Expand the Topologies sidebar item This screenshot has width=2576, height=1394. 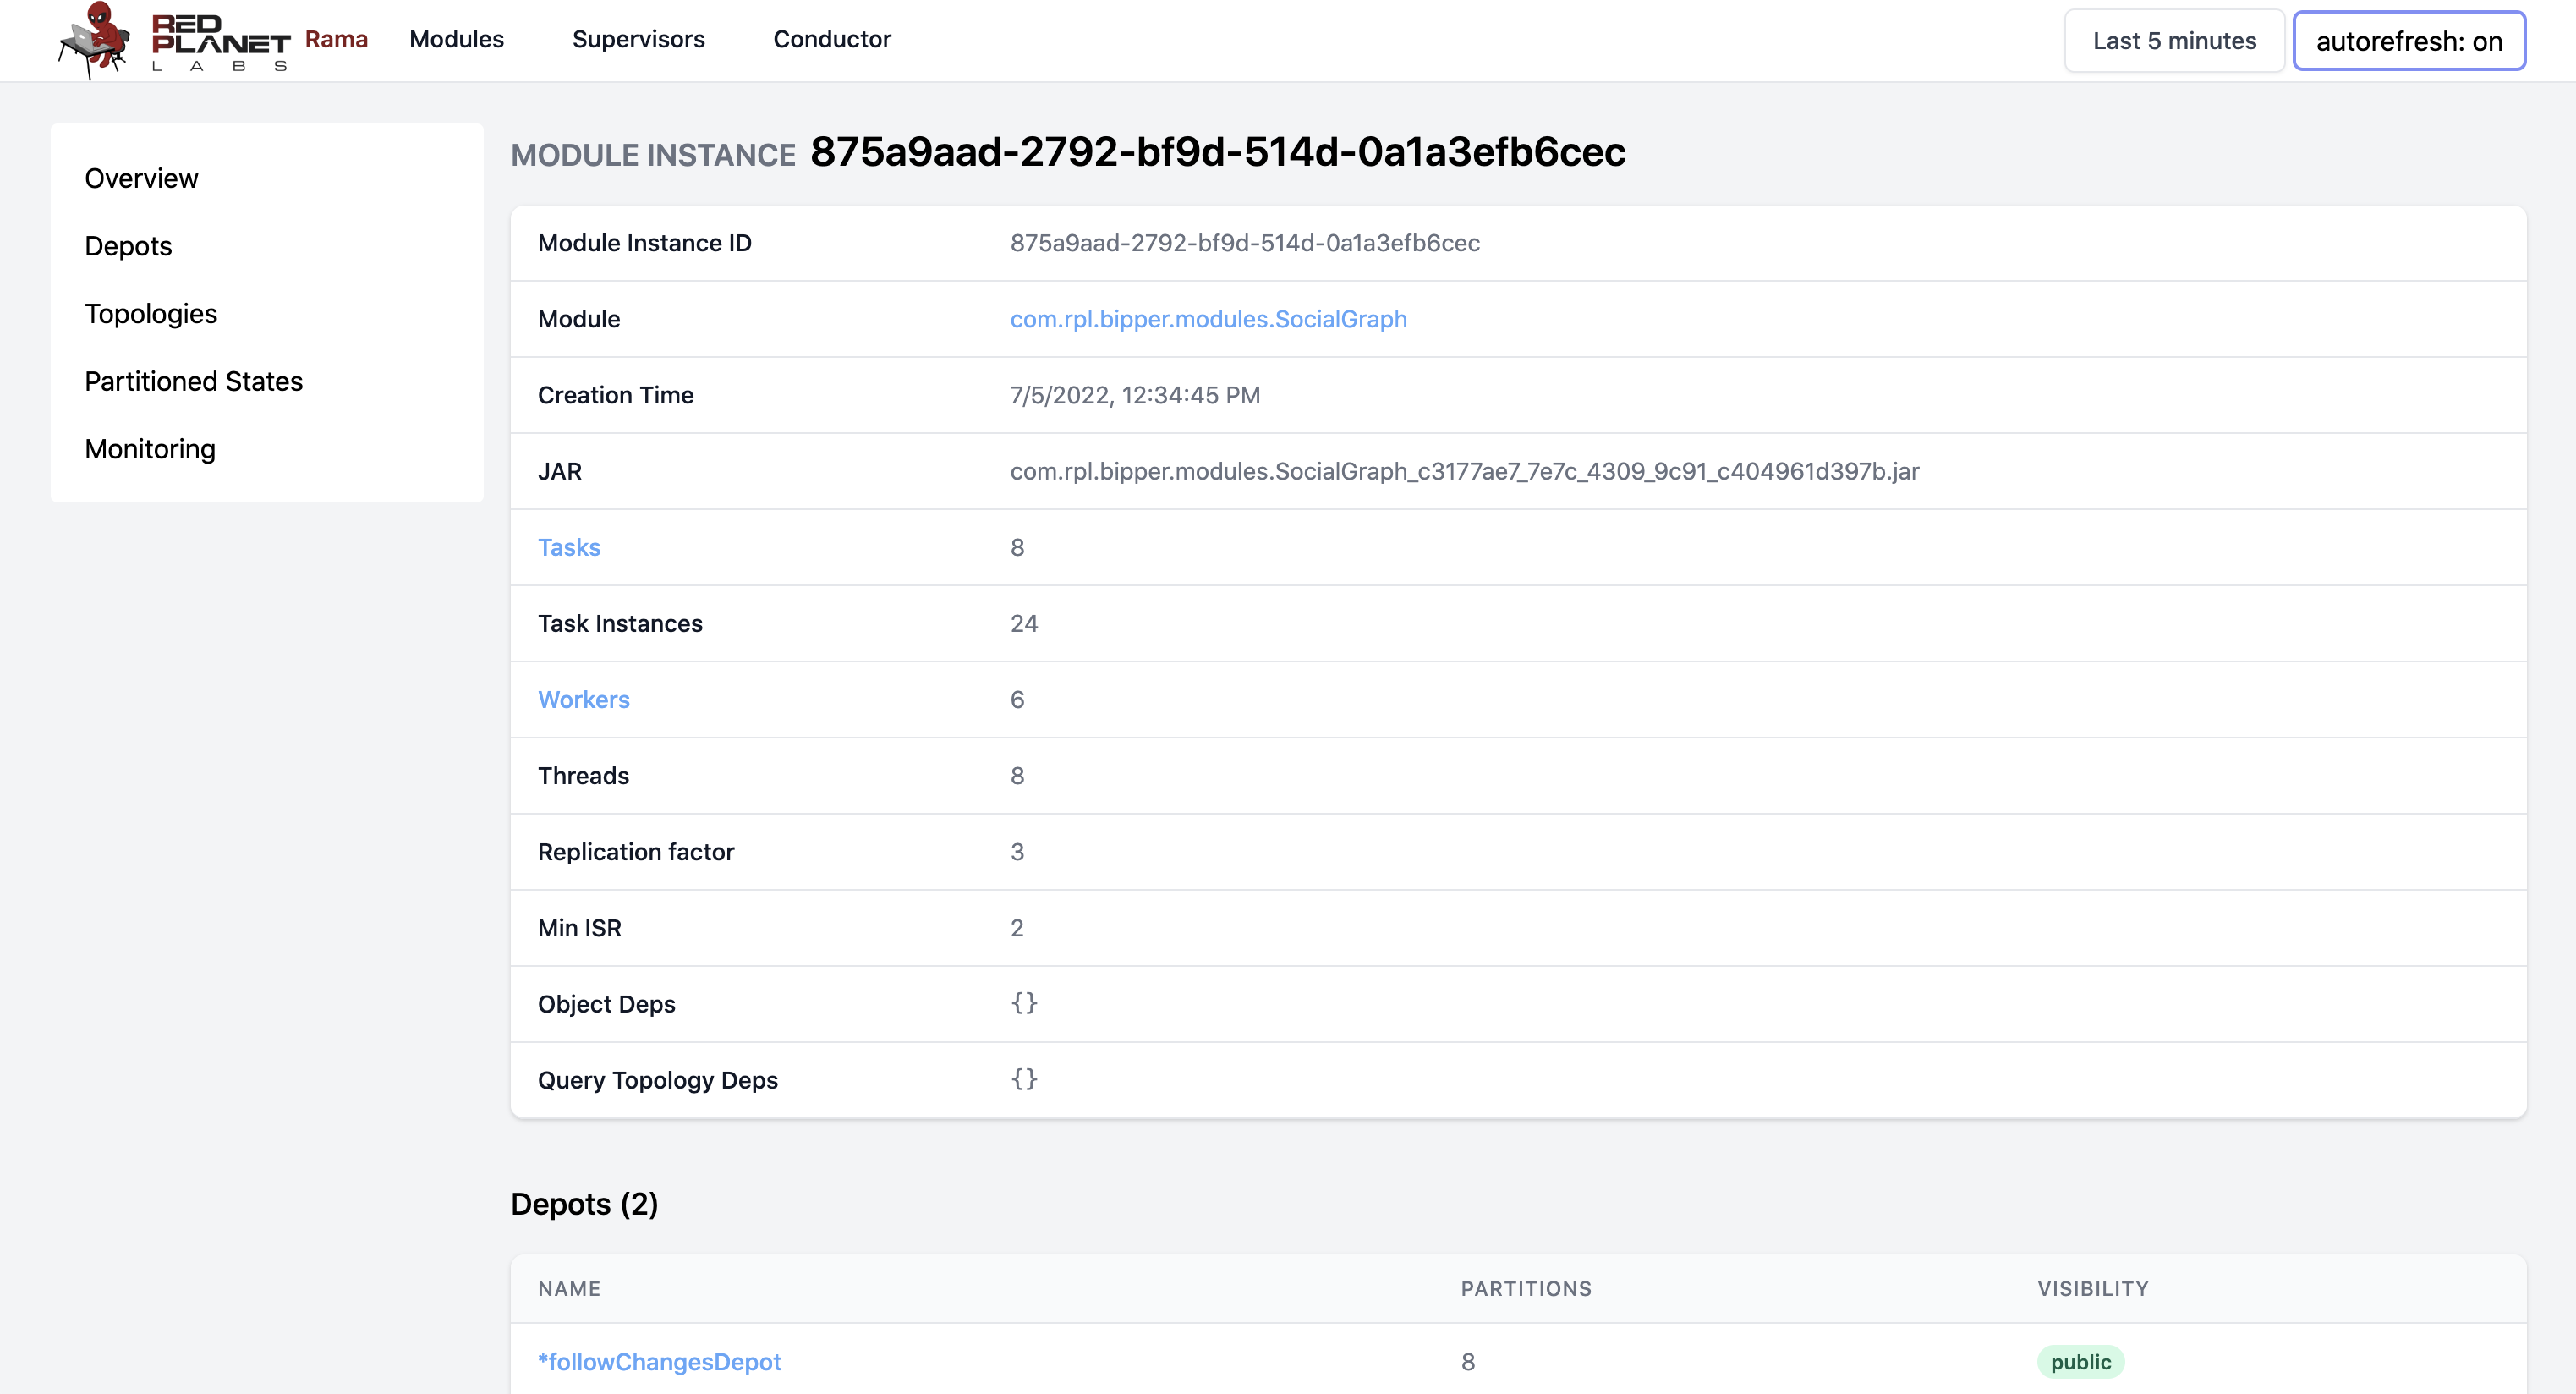coord(151,312)
